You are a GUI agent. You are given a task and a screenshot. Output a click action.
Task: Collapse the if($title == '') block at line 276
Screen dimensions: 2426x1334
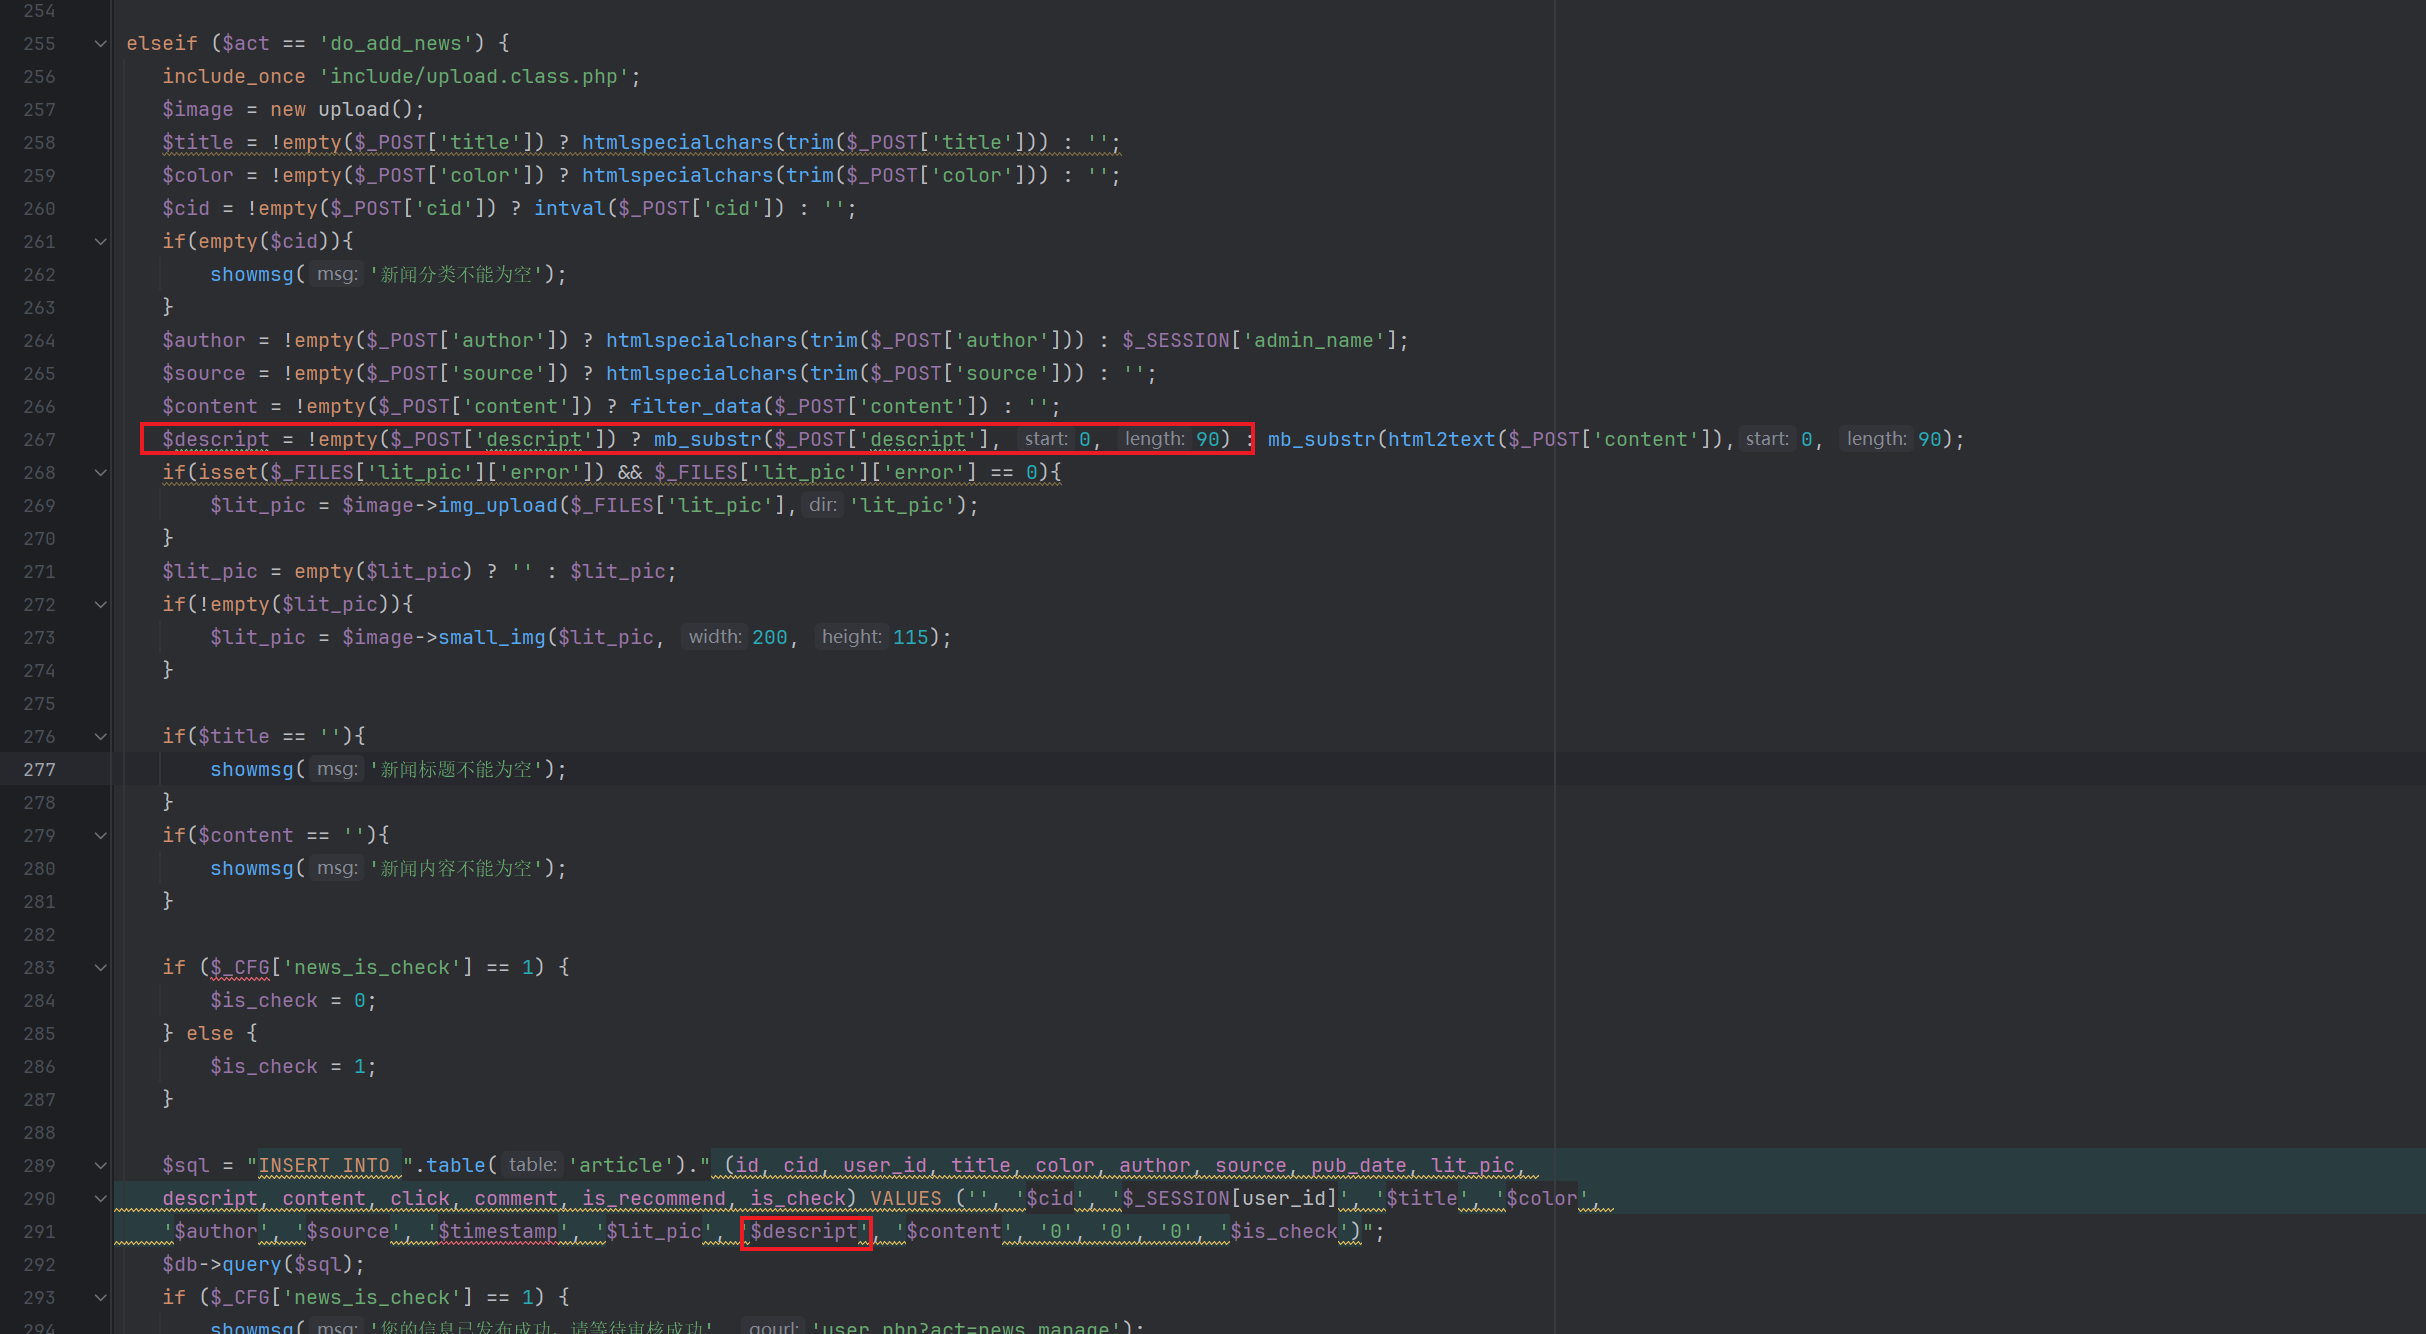[100, 736]
